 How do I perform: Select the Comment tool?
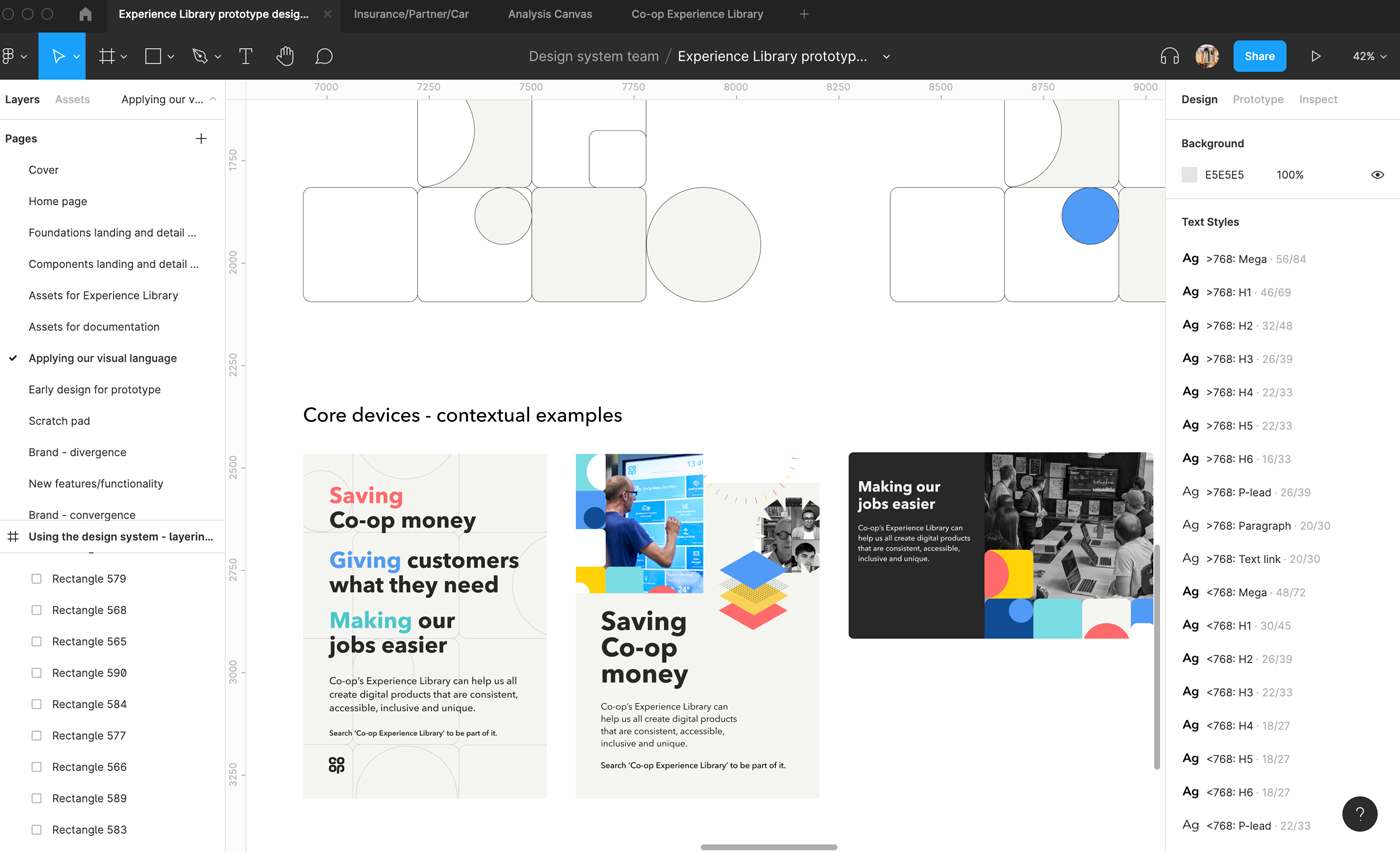(324, 56)
